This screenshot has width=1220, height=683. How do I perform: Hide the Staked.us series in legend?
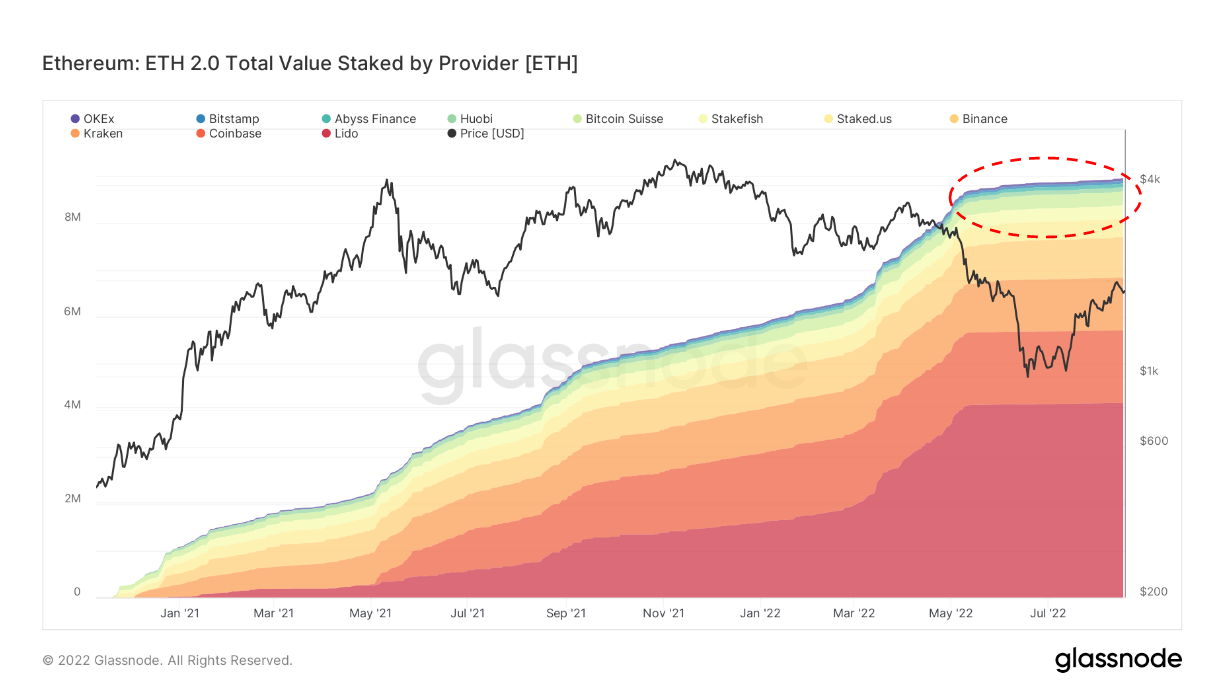click(x=865, y=119)
